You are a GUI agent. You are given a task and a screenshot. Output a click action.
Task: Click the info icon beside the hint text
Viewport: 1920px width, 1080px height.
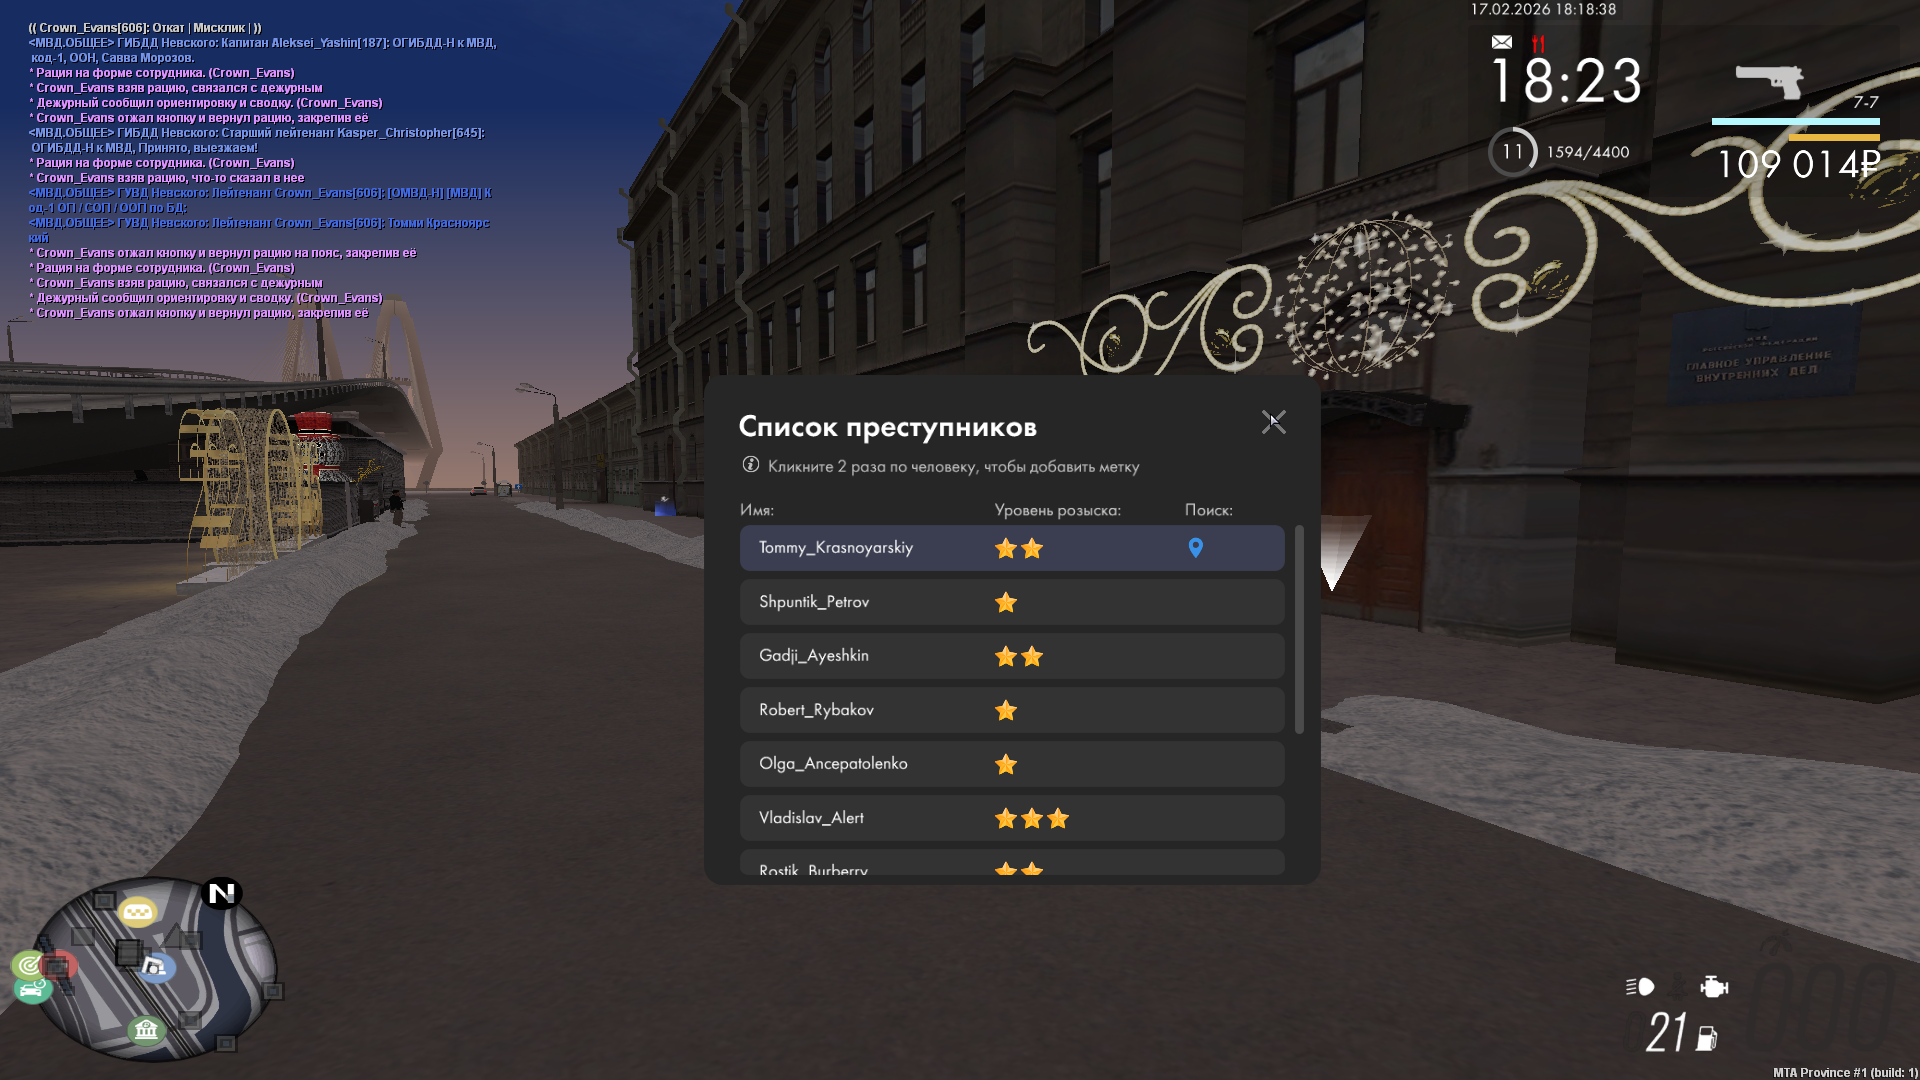coord(750,465)
